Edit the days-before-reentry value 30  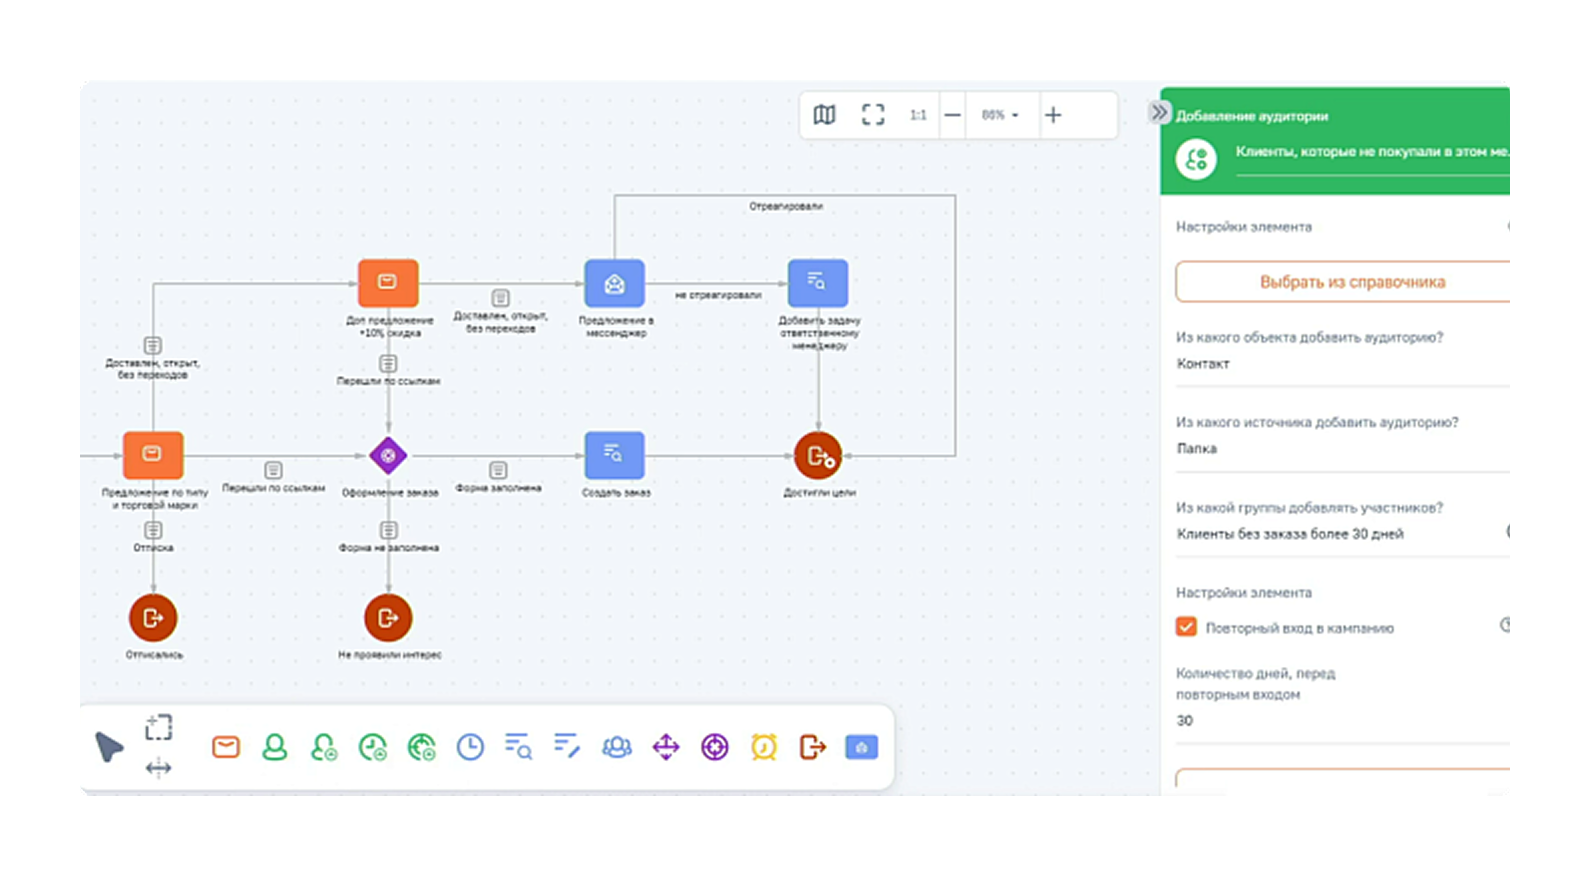pos(1343,721)
